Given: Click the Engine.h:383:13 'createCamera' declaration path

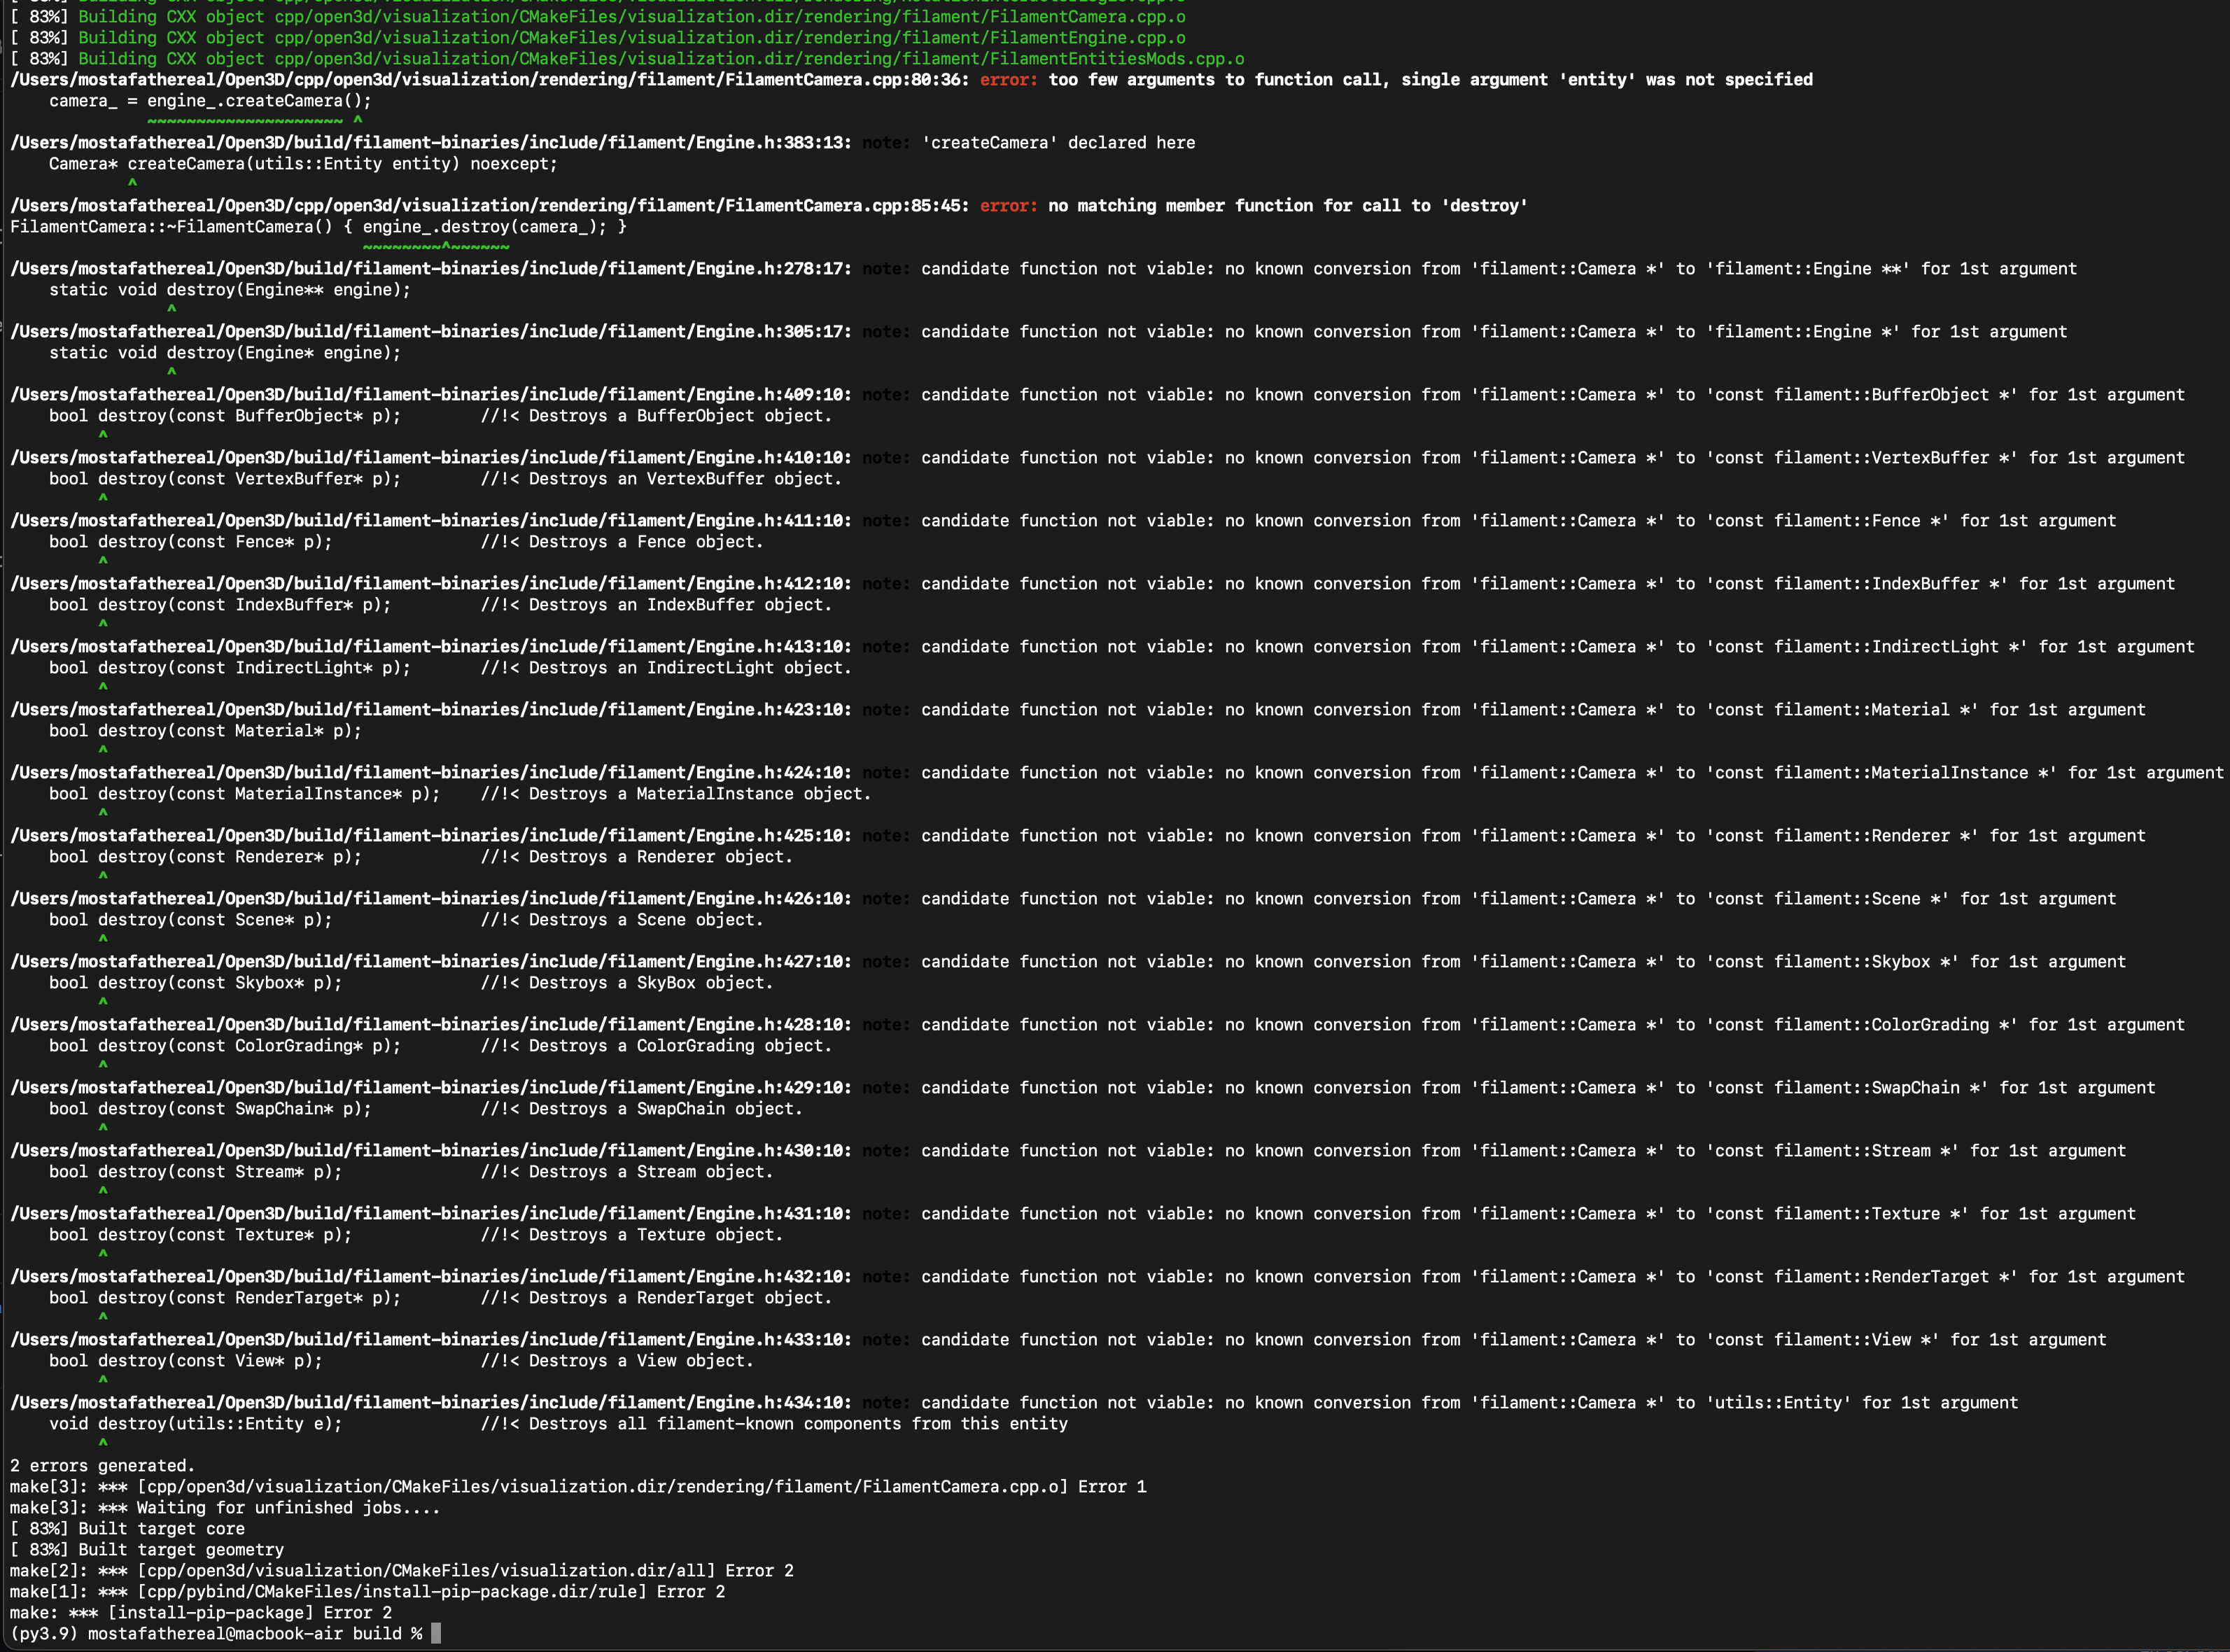Looking at the screenshot, I should [430, 142].
